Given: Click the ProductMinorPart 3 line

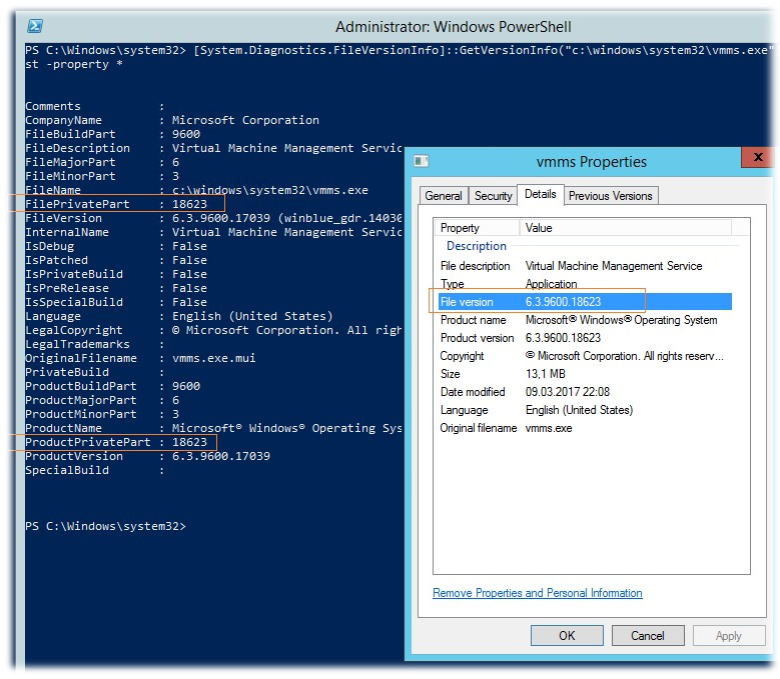Looking at the screenshot, I should click(x=102, y=414).
